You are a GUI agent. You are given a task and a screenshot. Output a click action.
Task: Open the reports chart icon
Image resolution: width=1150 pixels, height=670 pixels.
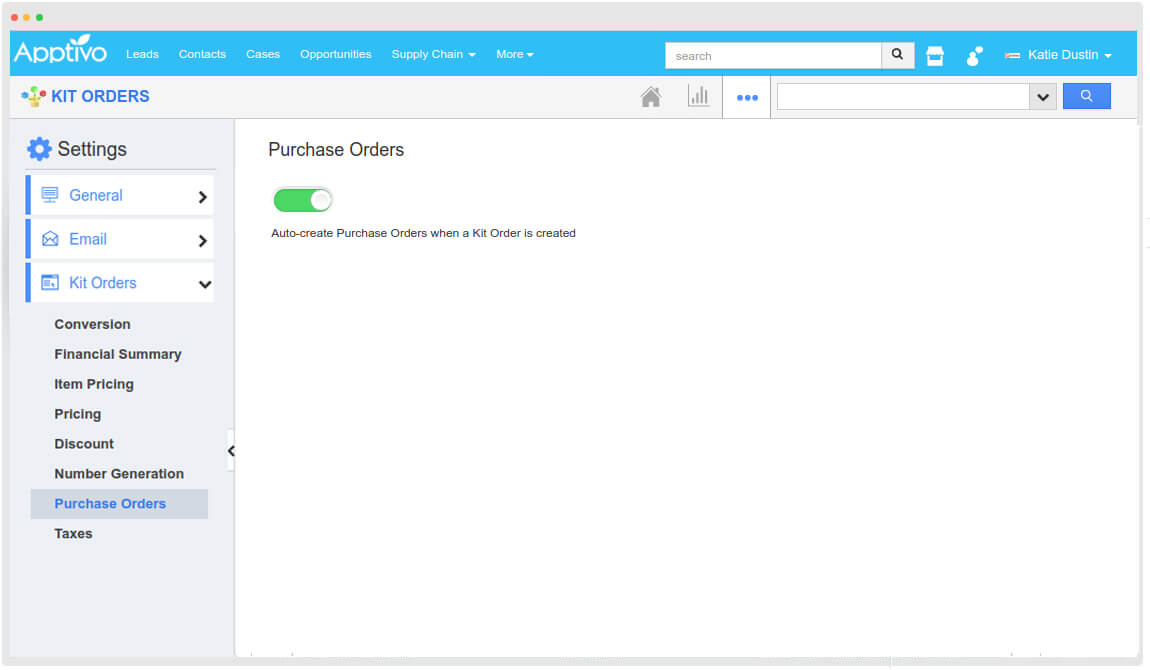(699, 96)
